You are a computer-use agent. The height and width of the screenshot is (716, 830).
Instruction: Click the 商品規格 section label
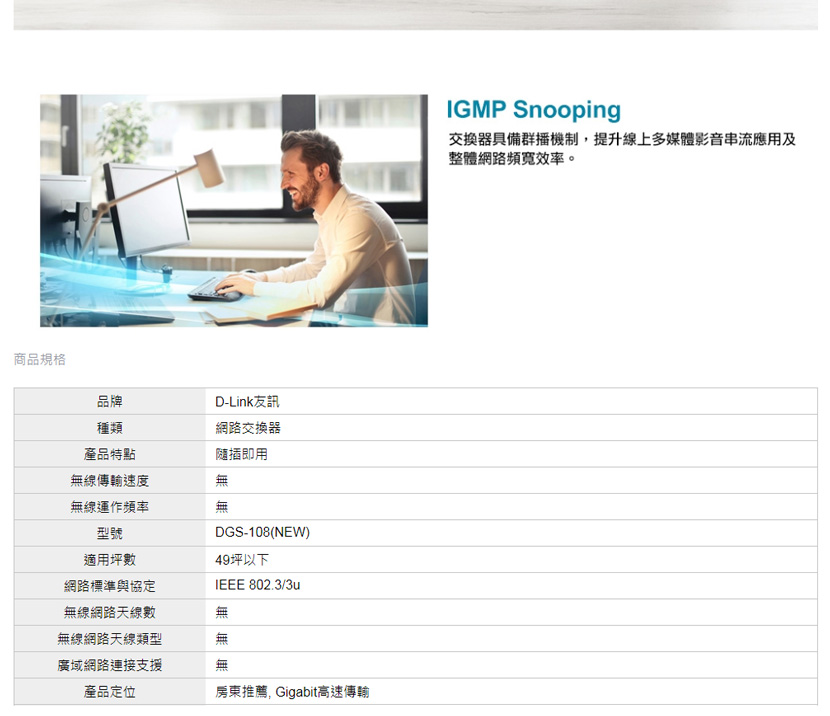tap(40, 359)
